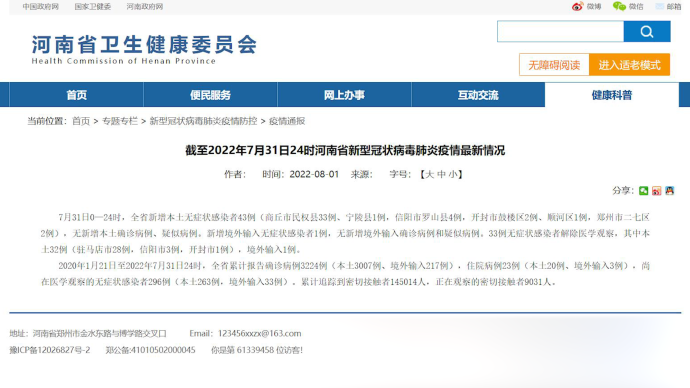Viewport: 690px width, 388px height.
Task: Click the 进入适老模式 button
Action: 629,65
